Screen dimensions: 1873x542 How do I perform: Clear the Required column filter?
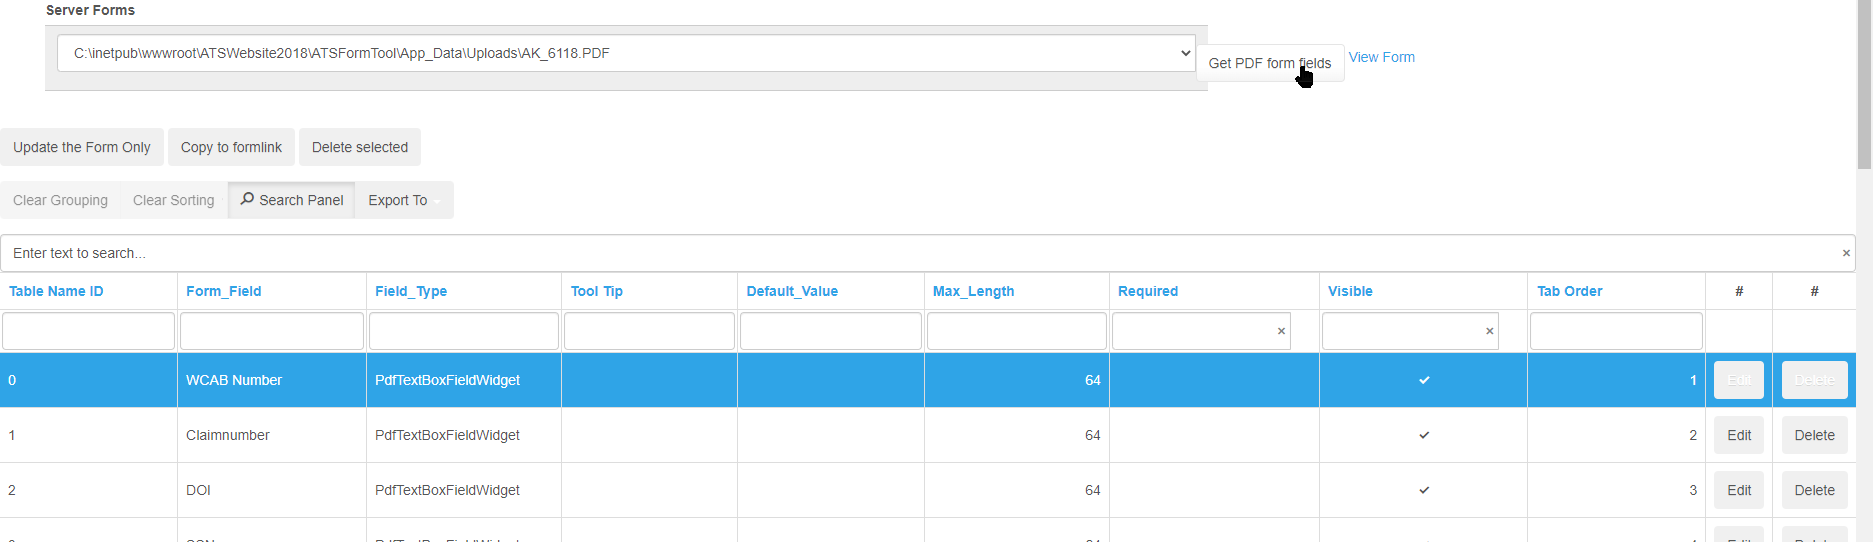click(1281, 331)
